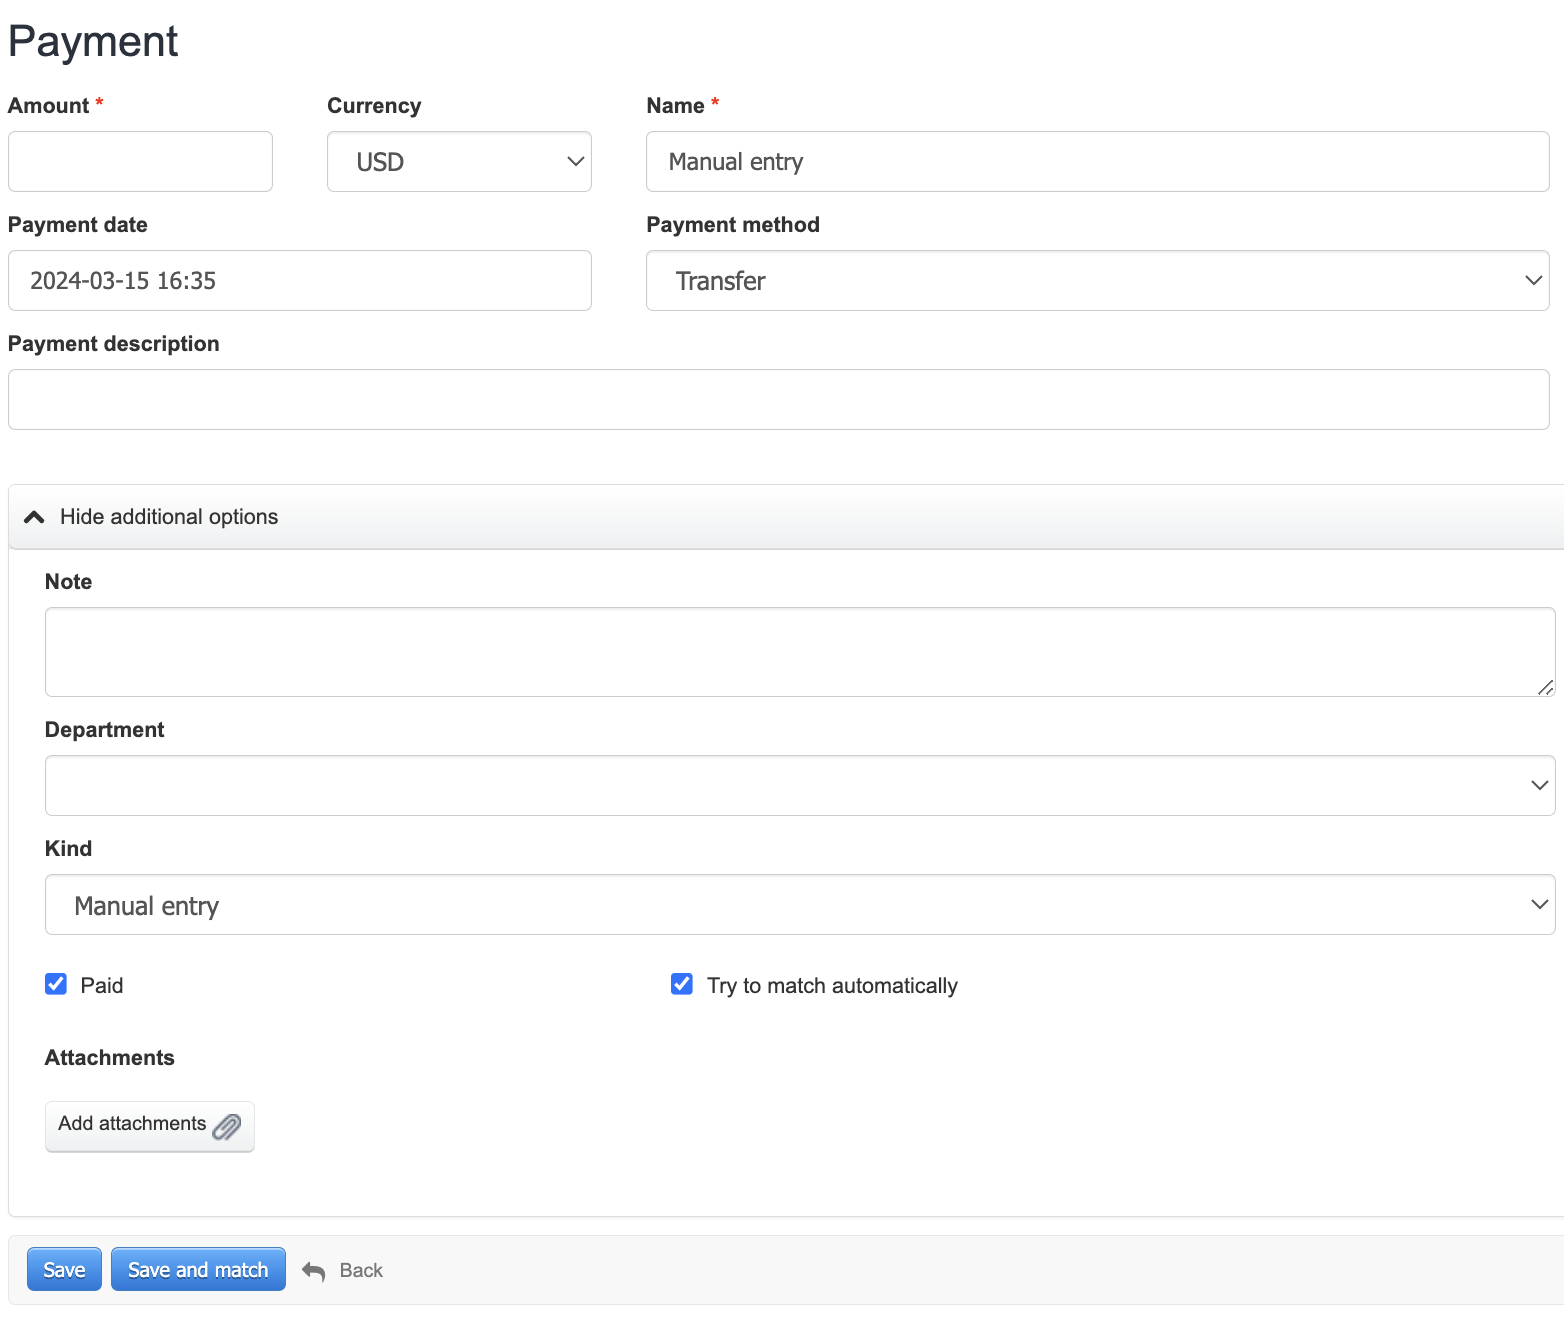
Task: Click the chevron-up icon beside Hide additional options
Action: [x=34, y=517]
